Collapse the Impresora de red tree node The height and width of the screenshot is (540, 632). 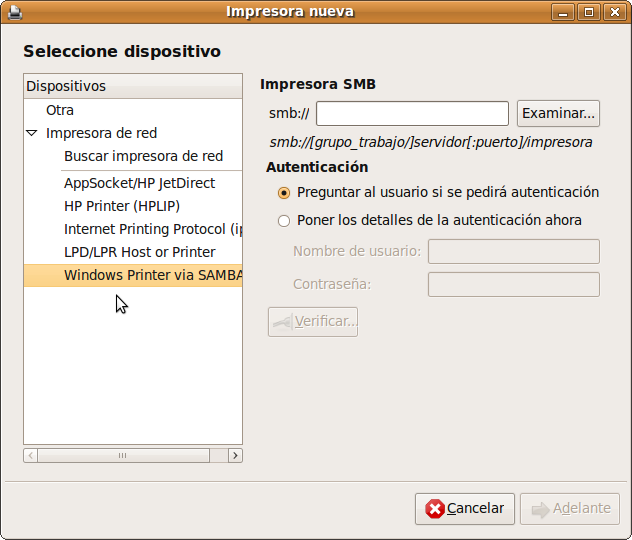click(32, 133)
